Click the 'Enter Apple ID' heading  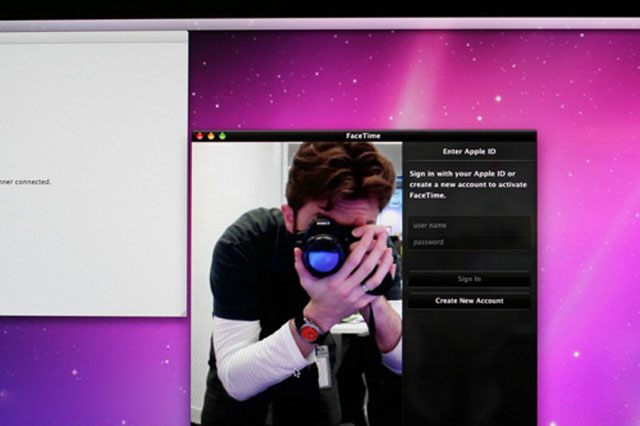point(469,151)
